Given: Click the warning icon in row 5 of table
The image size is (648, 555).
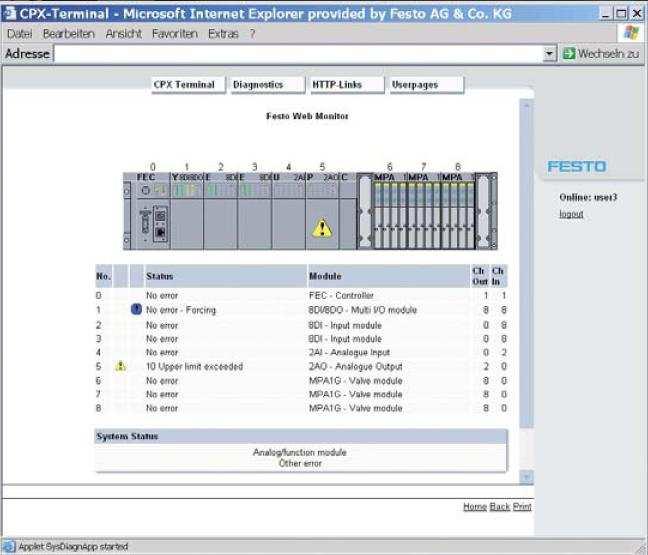Looking at the screenshot, I should (x=120, y=366).
